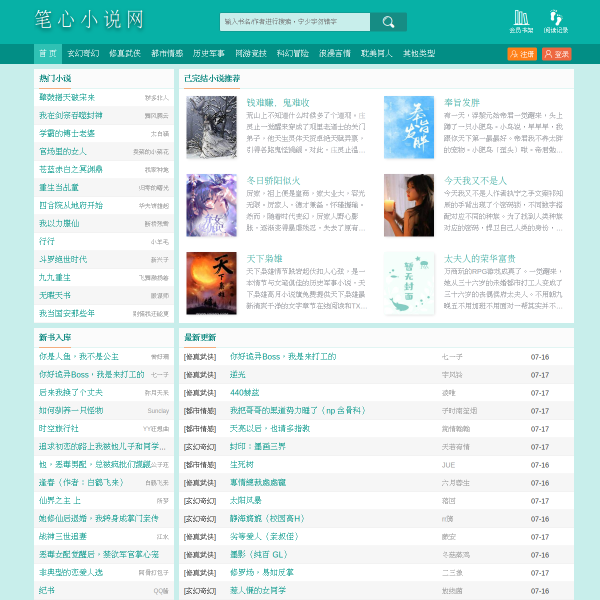Open latest update 逆光
This screenshot has width=600, height=600.
click(x=237, y=375)
